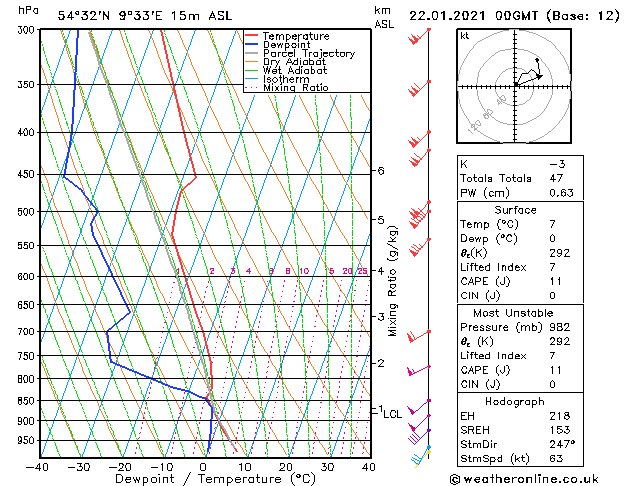Click the hPa axis unit label
This screenshot has height=486, width=629.
(x=28, y=10)
